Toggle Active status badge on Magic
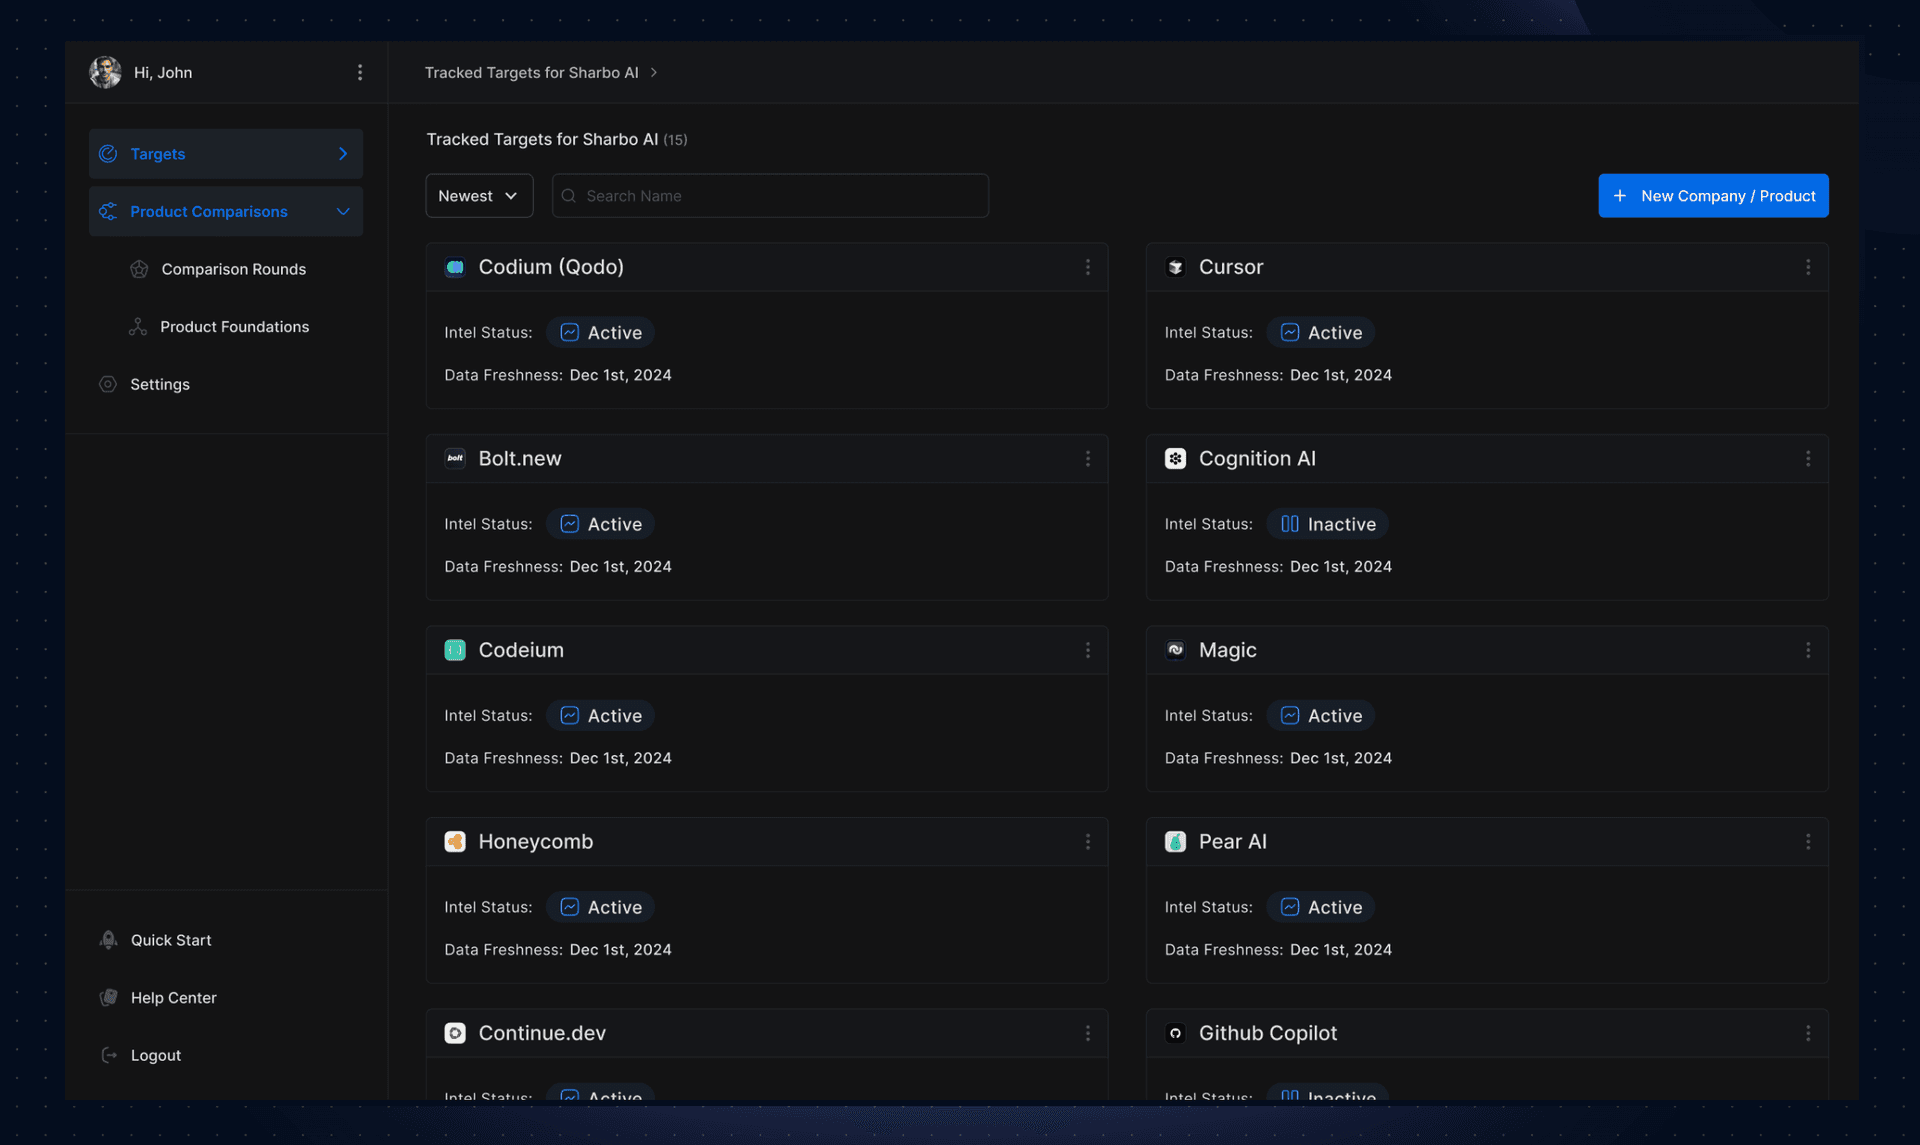Image resolution: width=1920 pixels, height=1145 pixels. click(1320, 715)
